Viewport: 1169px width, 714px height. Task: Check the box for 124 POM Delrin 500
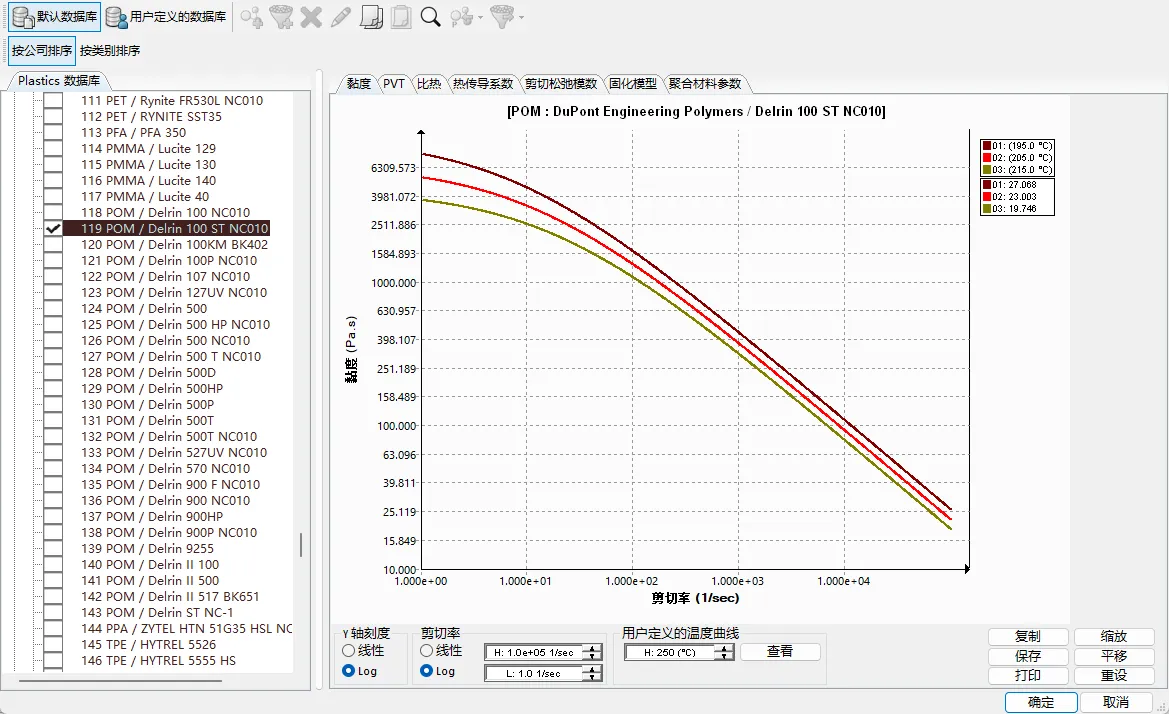click(53, 309)
